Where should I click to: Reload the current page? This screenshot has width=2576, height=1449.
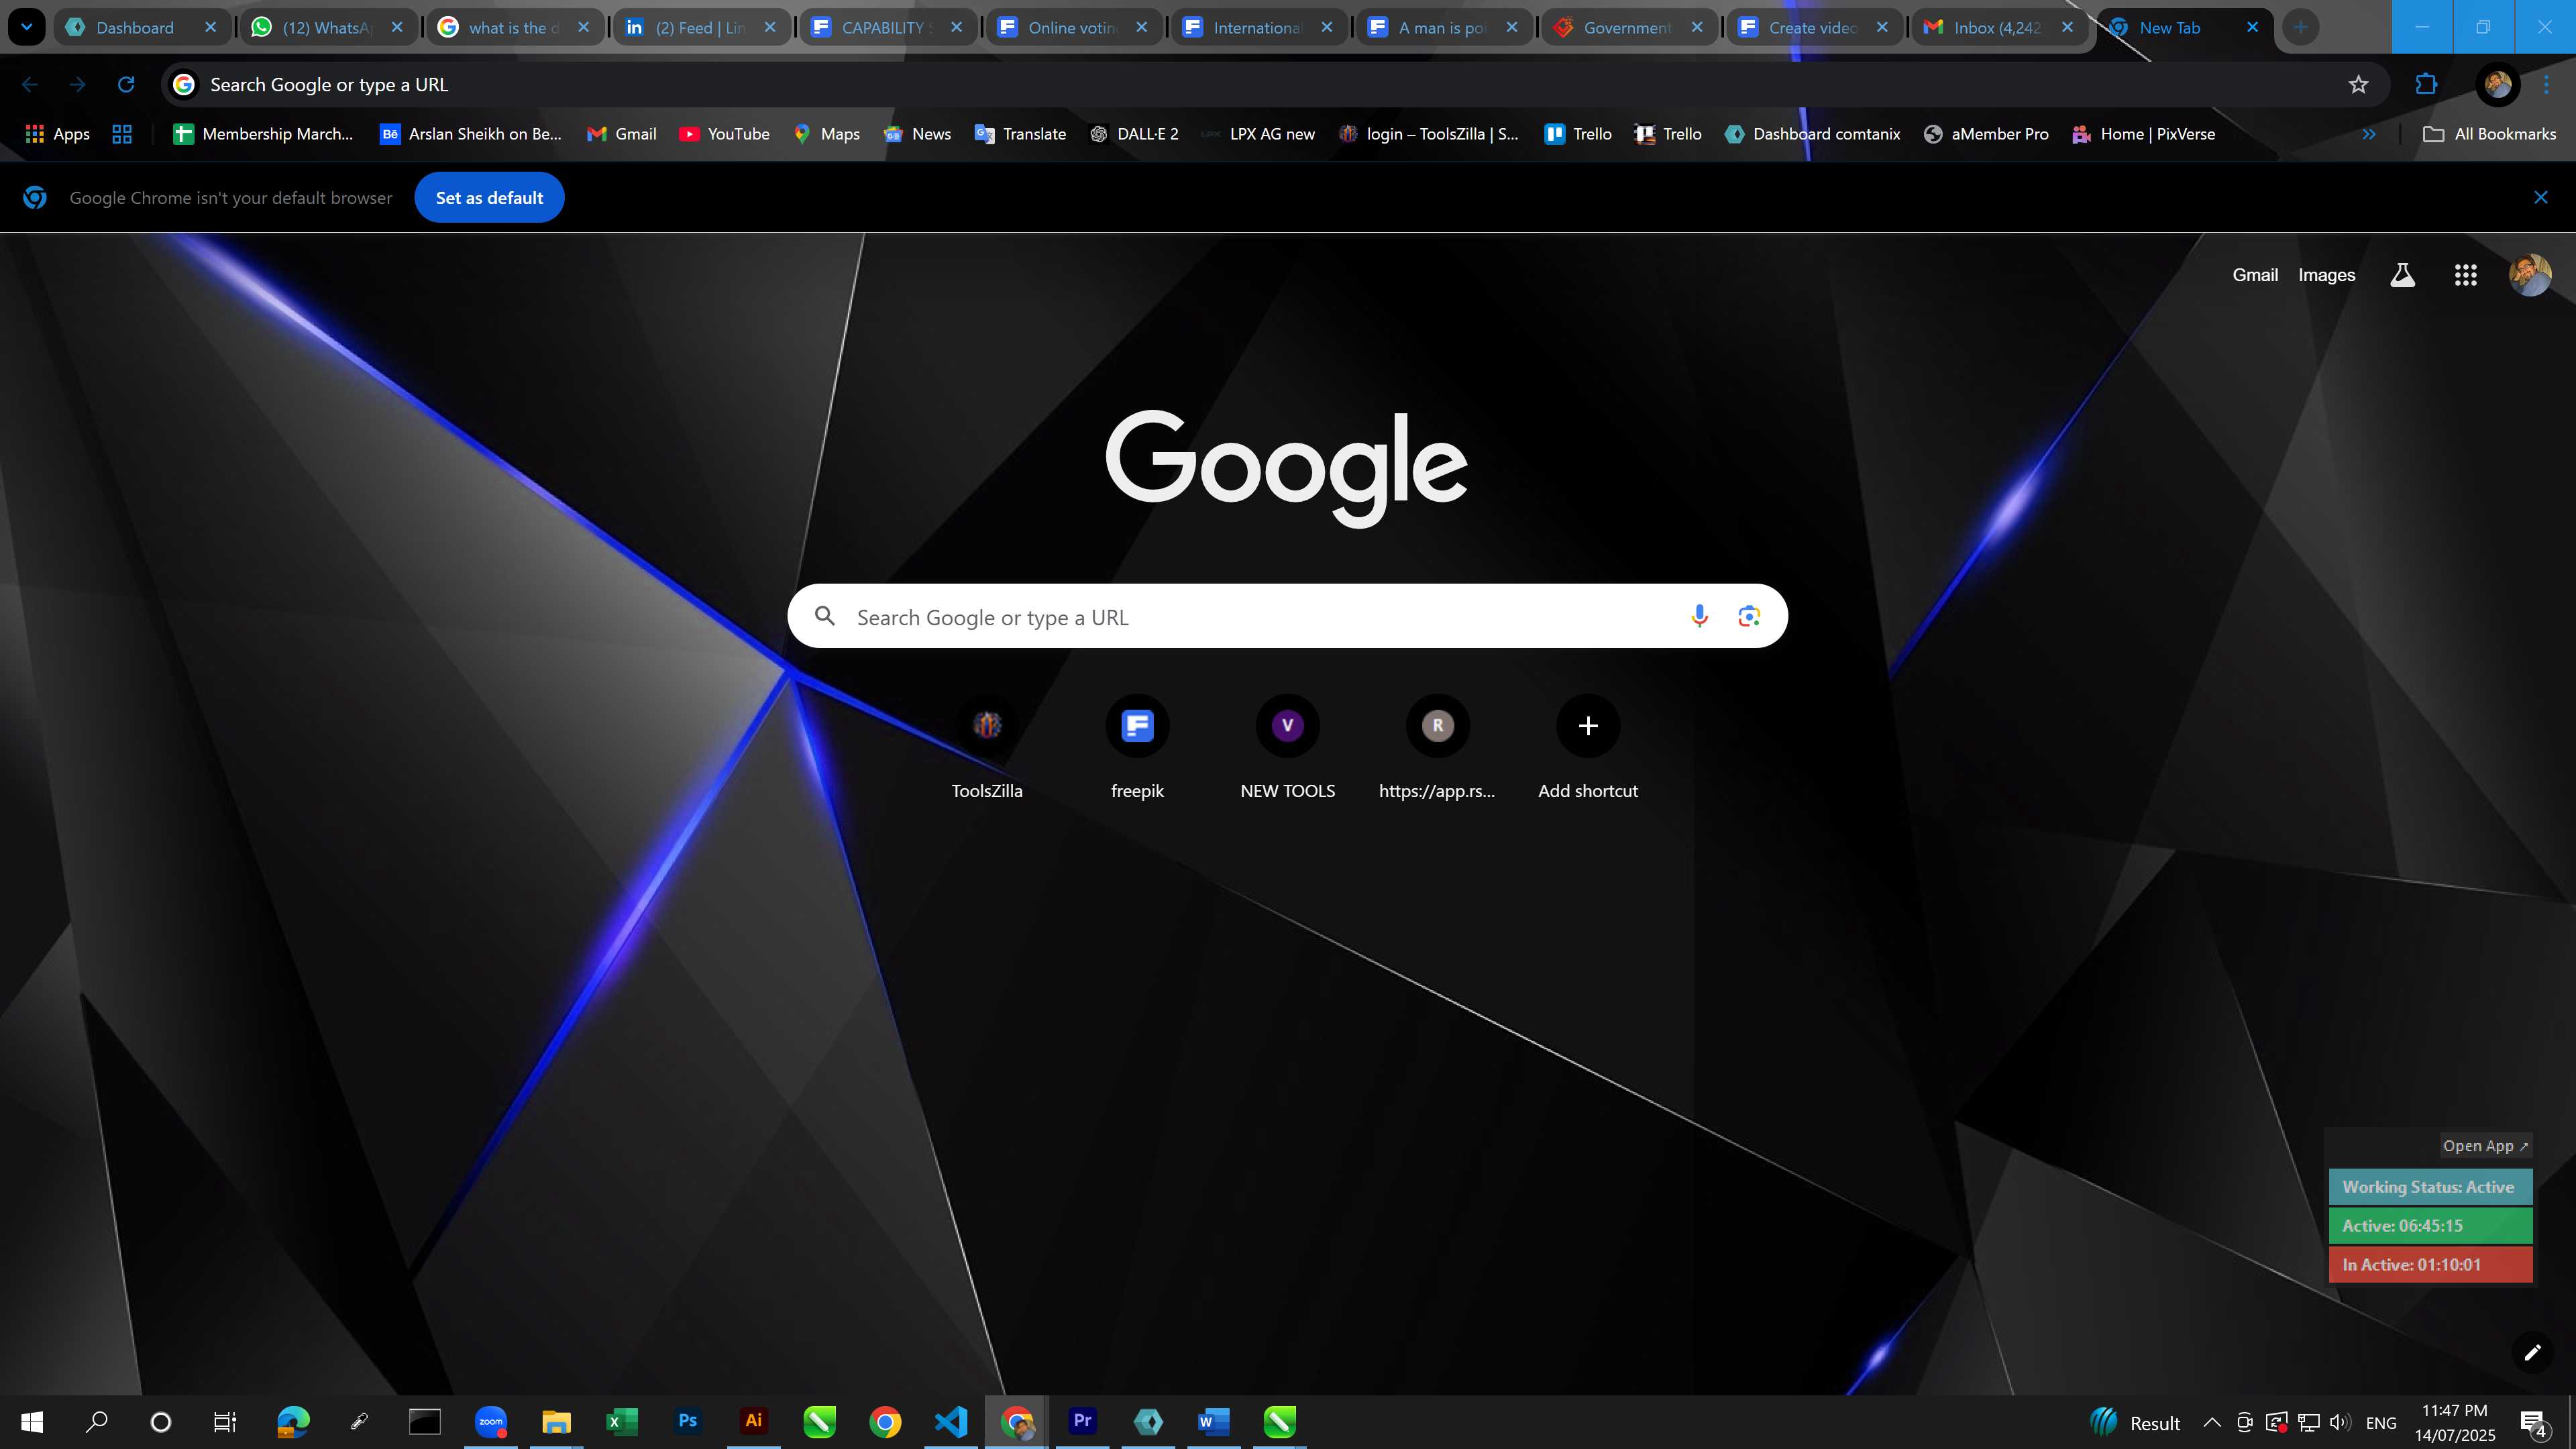tap(126, 85)
